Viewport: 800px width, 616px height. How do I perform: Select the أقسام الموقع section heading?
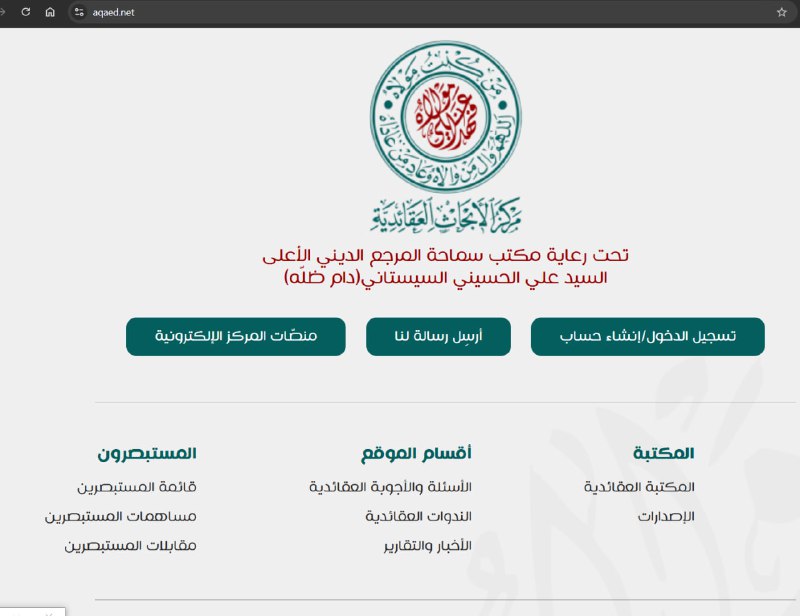coord(416,454)
